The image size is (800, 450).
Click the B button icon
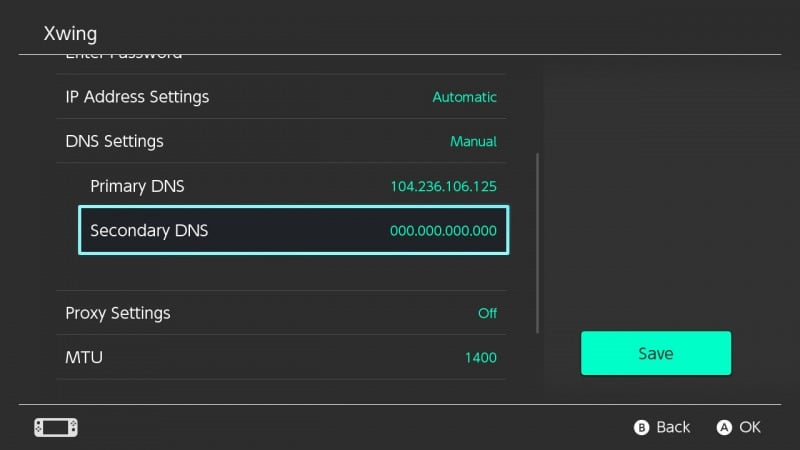(x=641, y=428)
